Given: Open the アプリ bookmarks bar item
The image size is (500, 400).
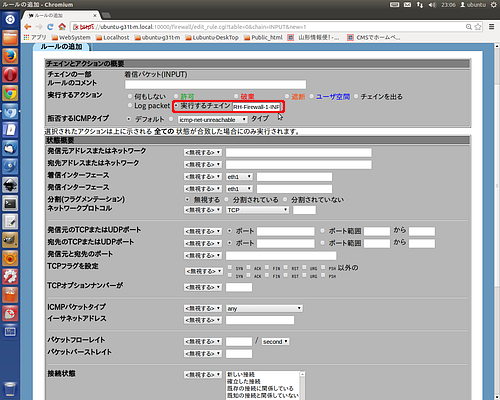Looking at the screenshot, I should point(35,37).
